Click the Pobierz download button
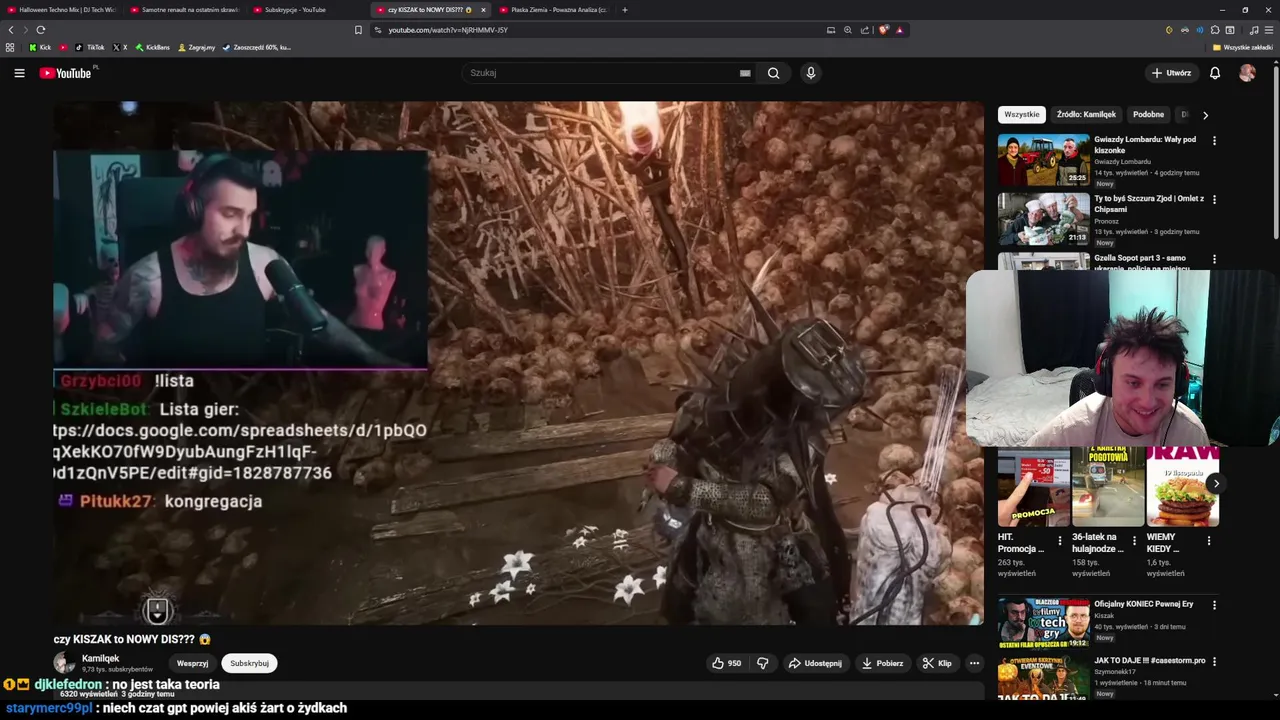This screenshot has width=1280, height=720. [881, 663]
